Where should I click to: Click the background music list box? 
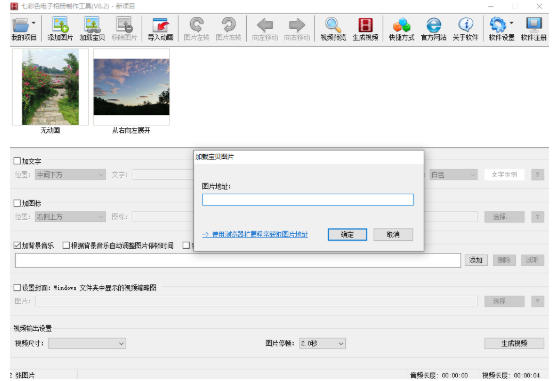(238, 261)
